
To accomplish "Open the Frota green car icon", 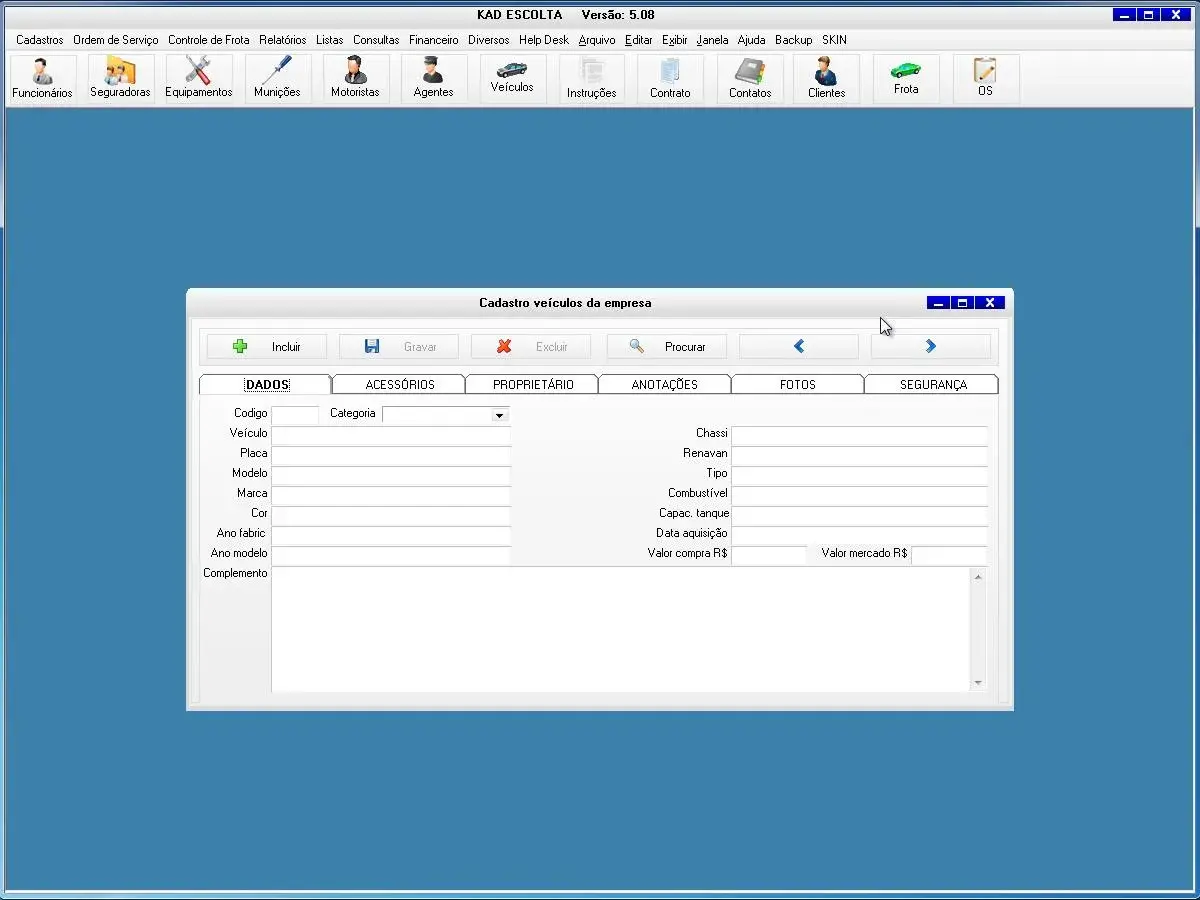I will (x=906, y=78).
